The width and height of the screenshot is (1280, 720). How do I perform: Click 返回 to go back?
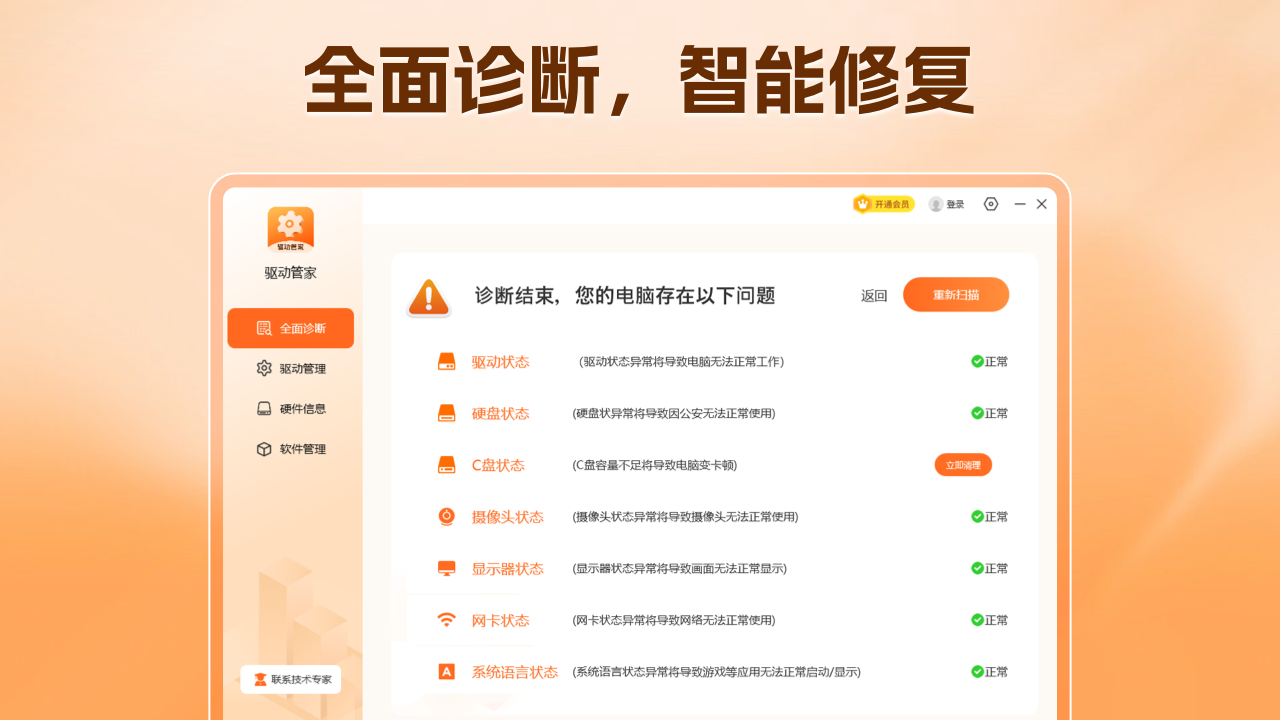[x=874, y=296]
